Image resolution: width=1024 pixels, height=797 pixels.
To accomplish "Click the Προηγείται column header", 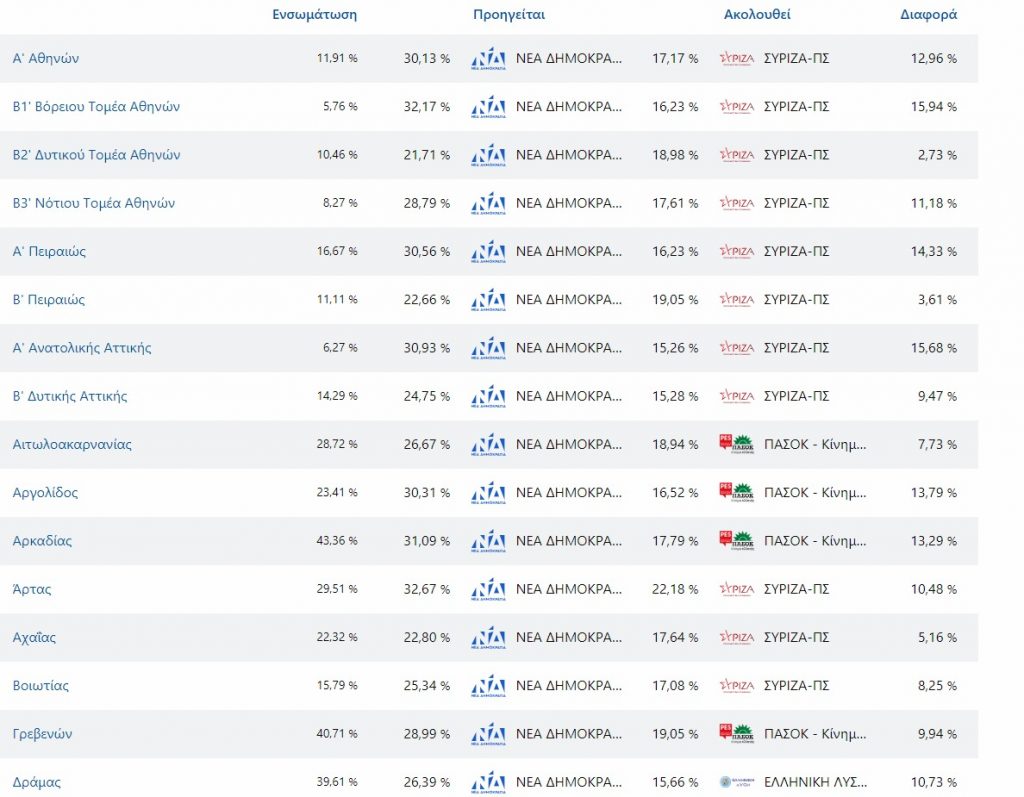I will [508, 15].
